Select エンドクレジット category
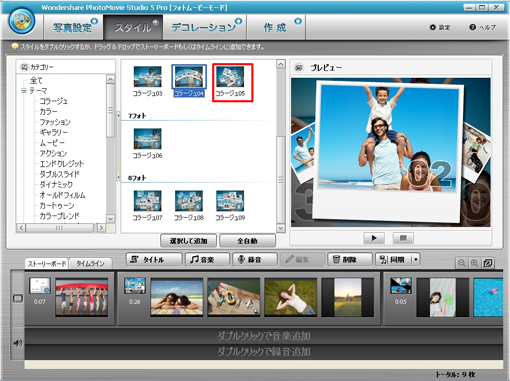This screenshot has width=510, height=381. pyautogui.click(x=62, y=164)
